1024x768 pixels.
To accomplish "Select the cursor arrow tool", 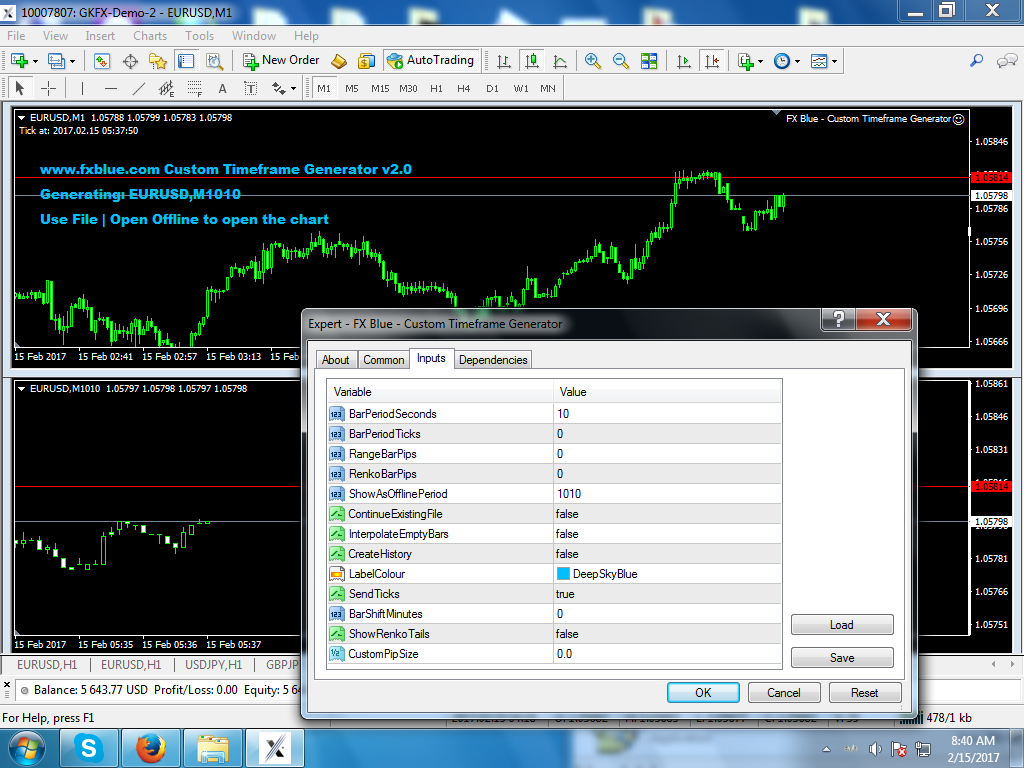I will coord(20,88).
